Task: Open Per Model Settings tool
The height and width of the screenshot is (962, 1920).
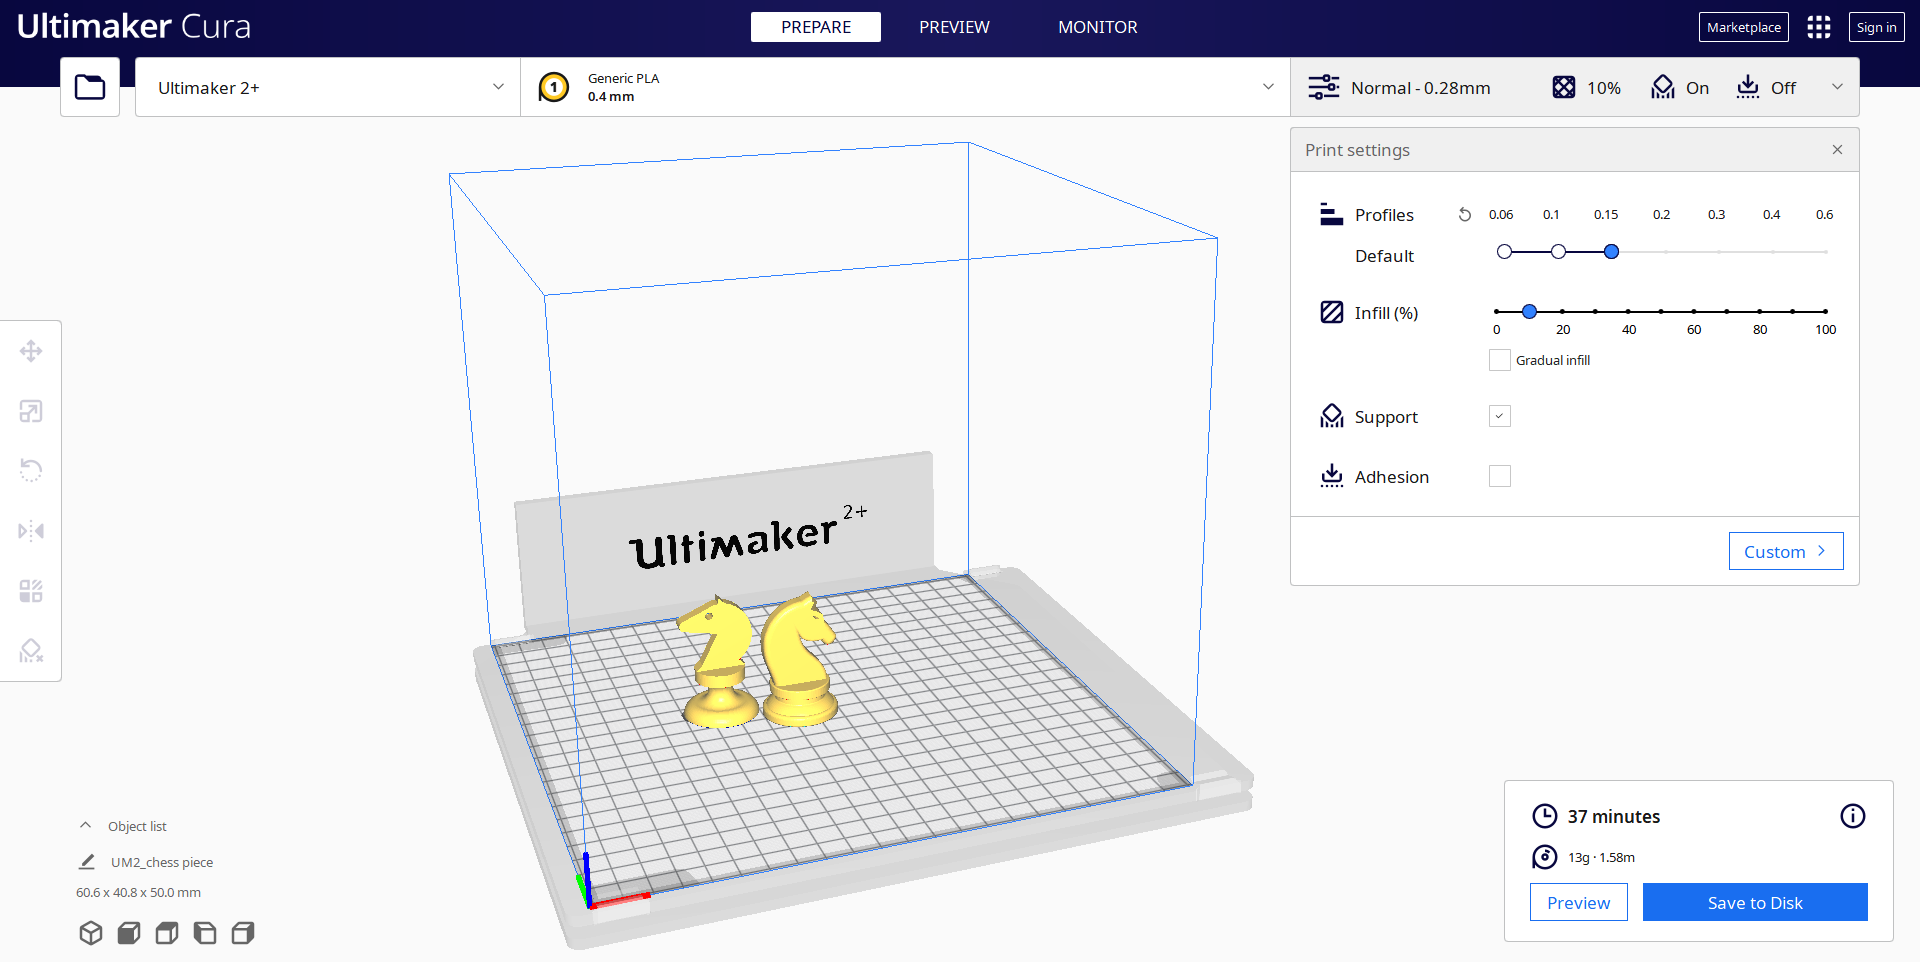Action: tap(31, 591)
